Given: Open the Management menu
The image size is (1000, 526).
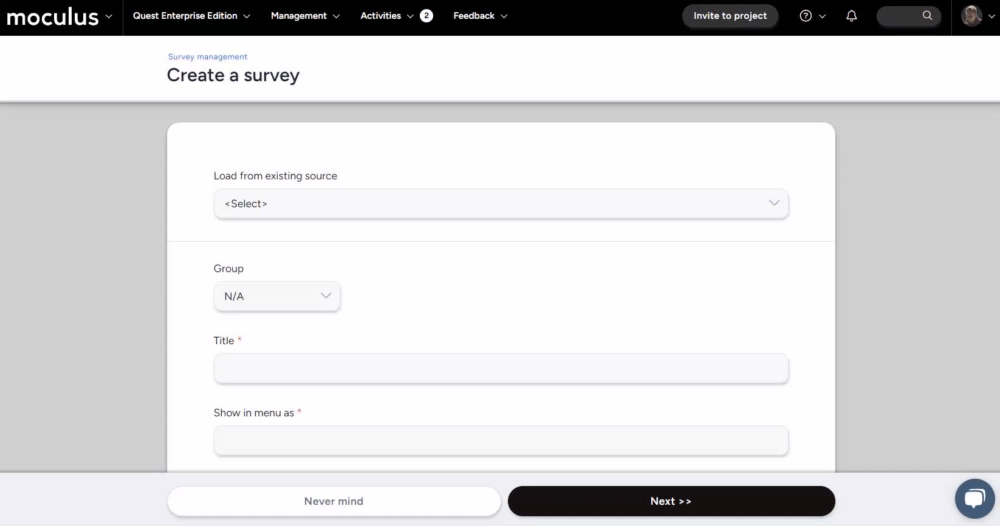Looking at the screenshot, I should tap(305, 16).
